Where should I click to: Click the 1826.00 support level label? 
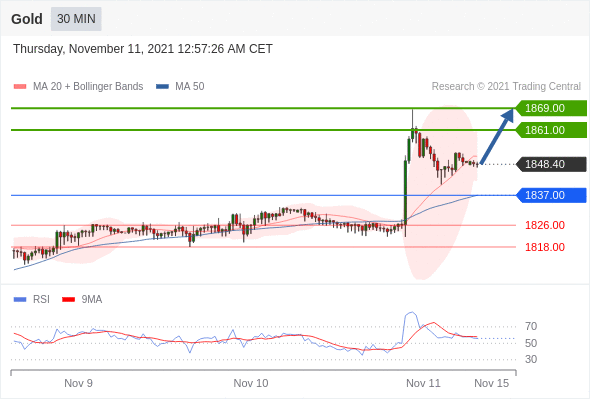(545, 225)
